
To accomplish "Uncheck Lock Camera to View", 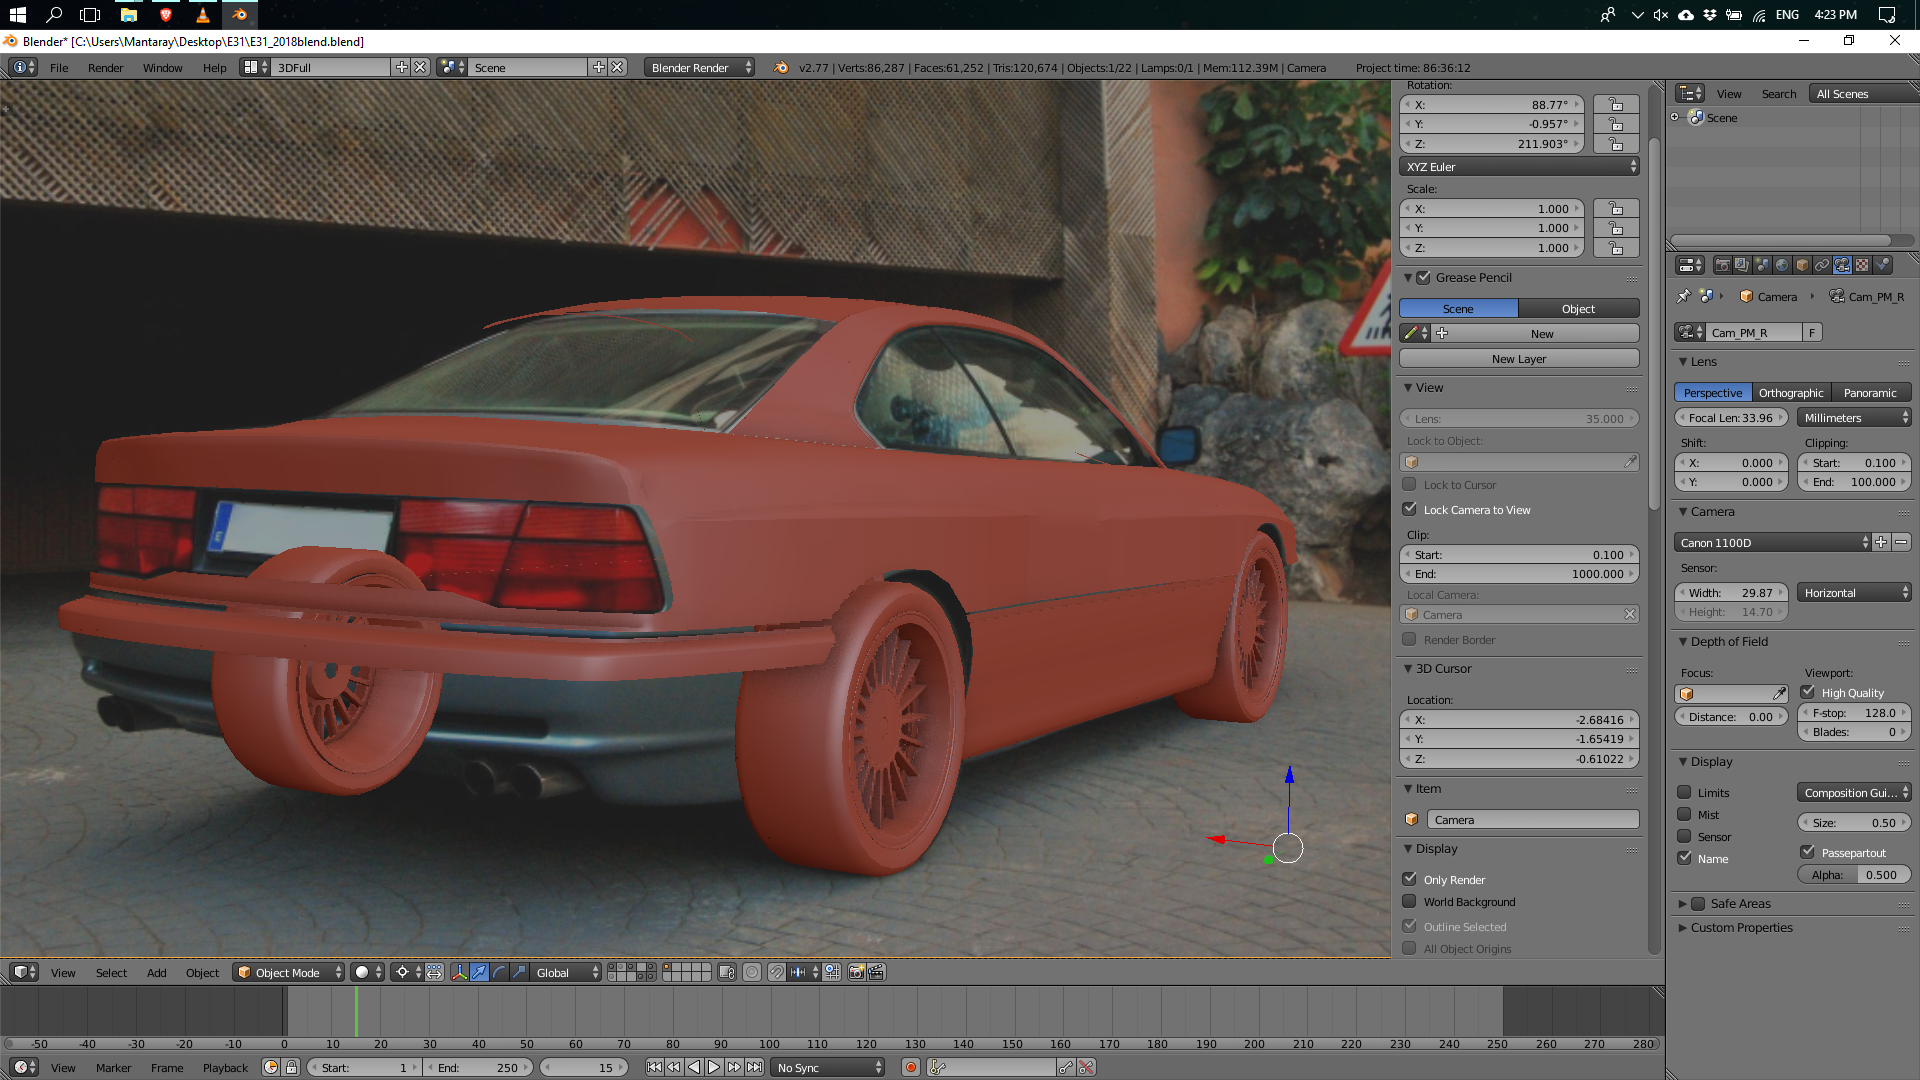I will pyautogui.click(x=1410, y=509).
